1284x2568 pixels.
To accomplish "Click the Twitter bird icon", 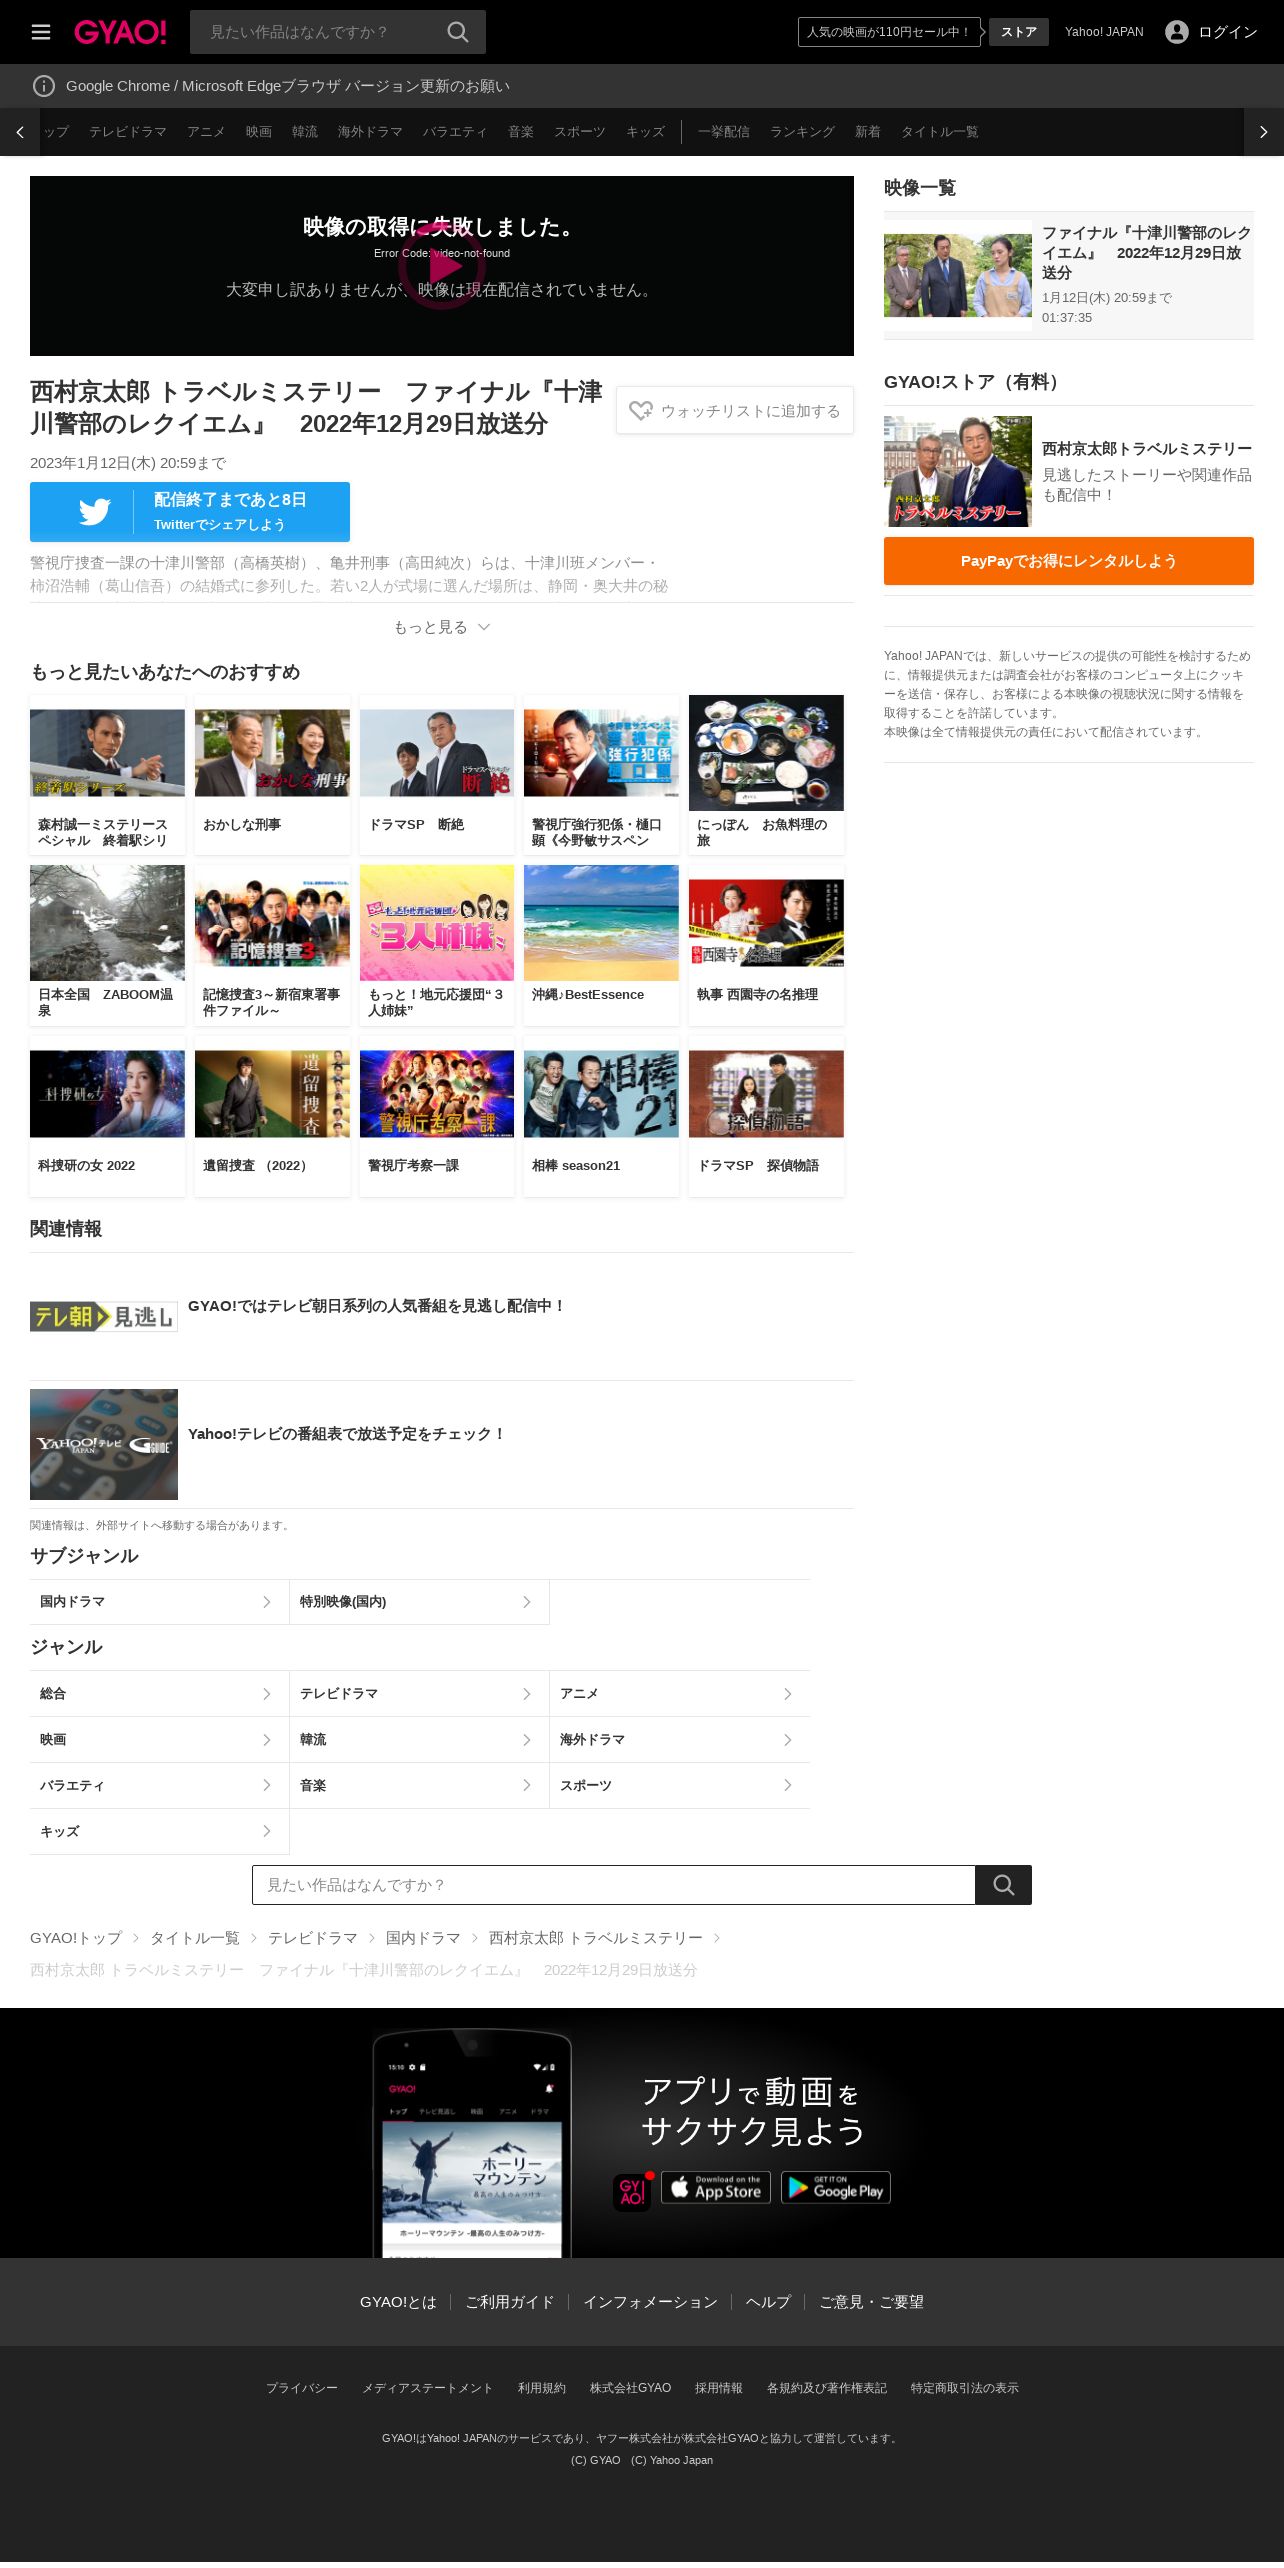I will coord(95,512).
